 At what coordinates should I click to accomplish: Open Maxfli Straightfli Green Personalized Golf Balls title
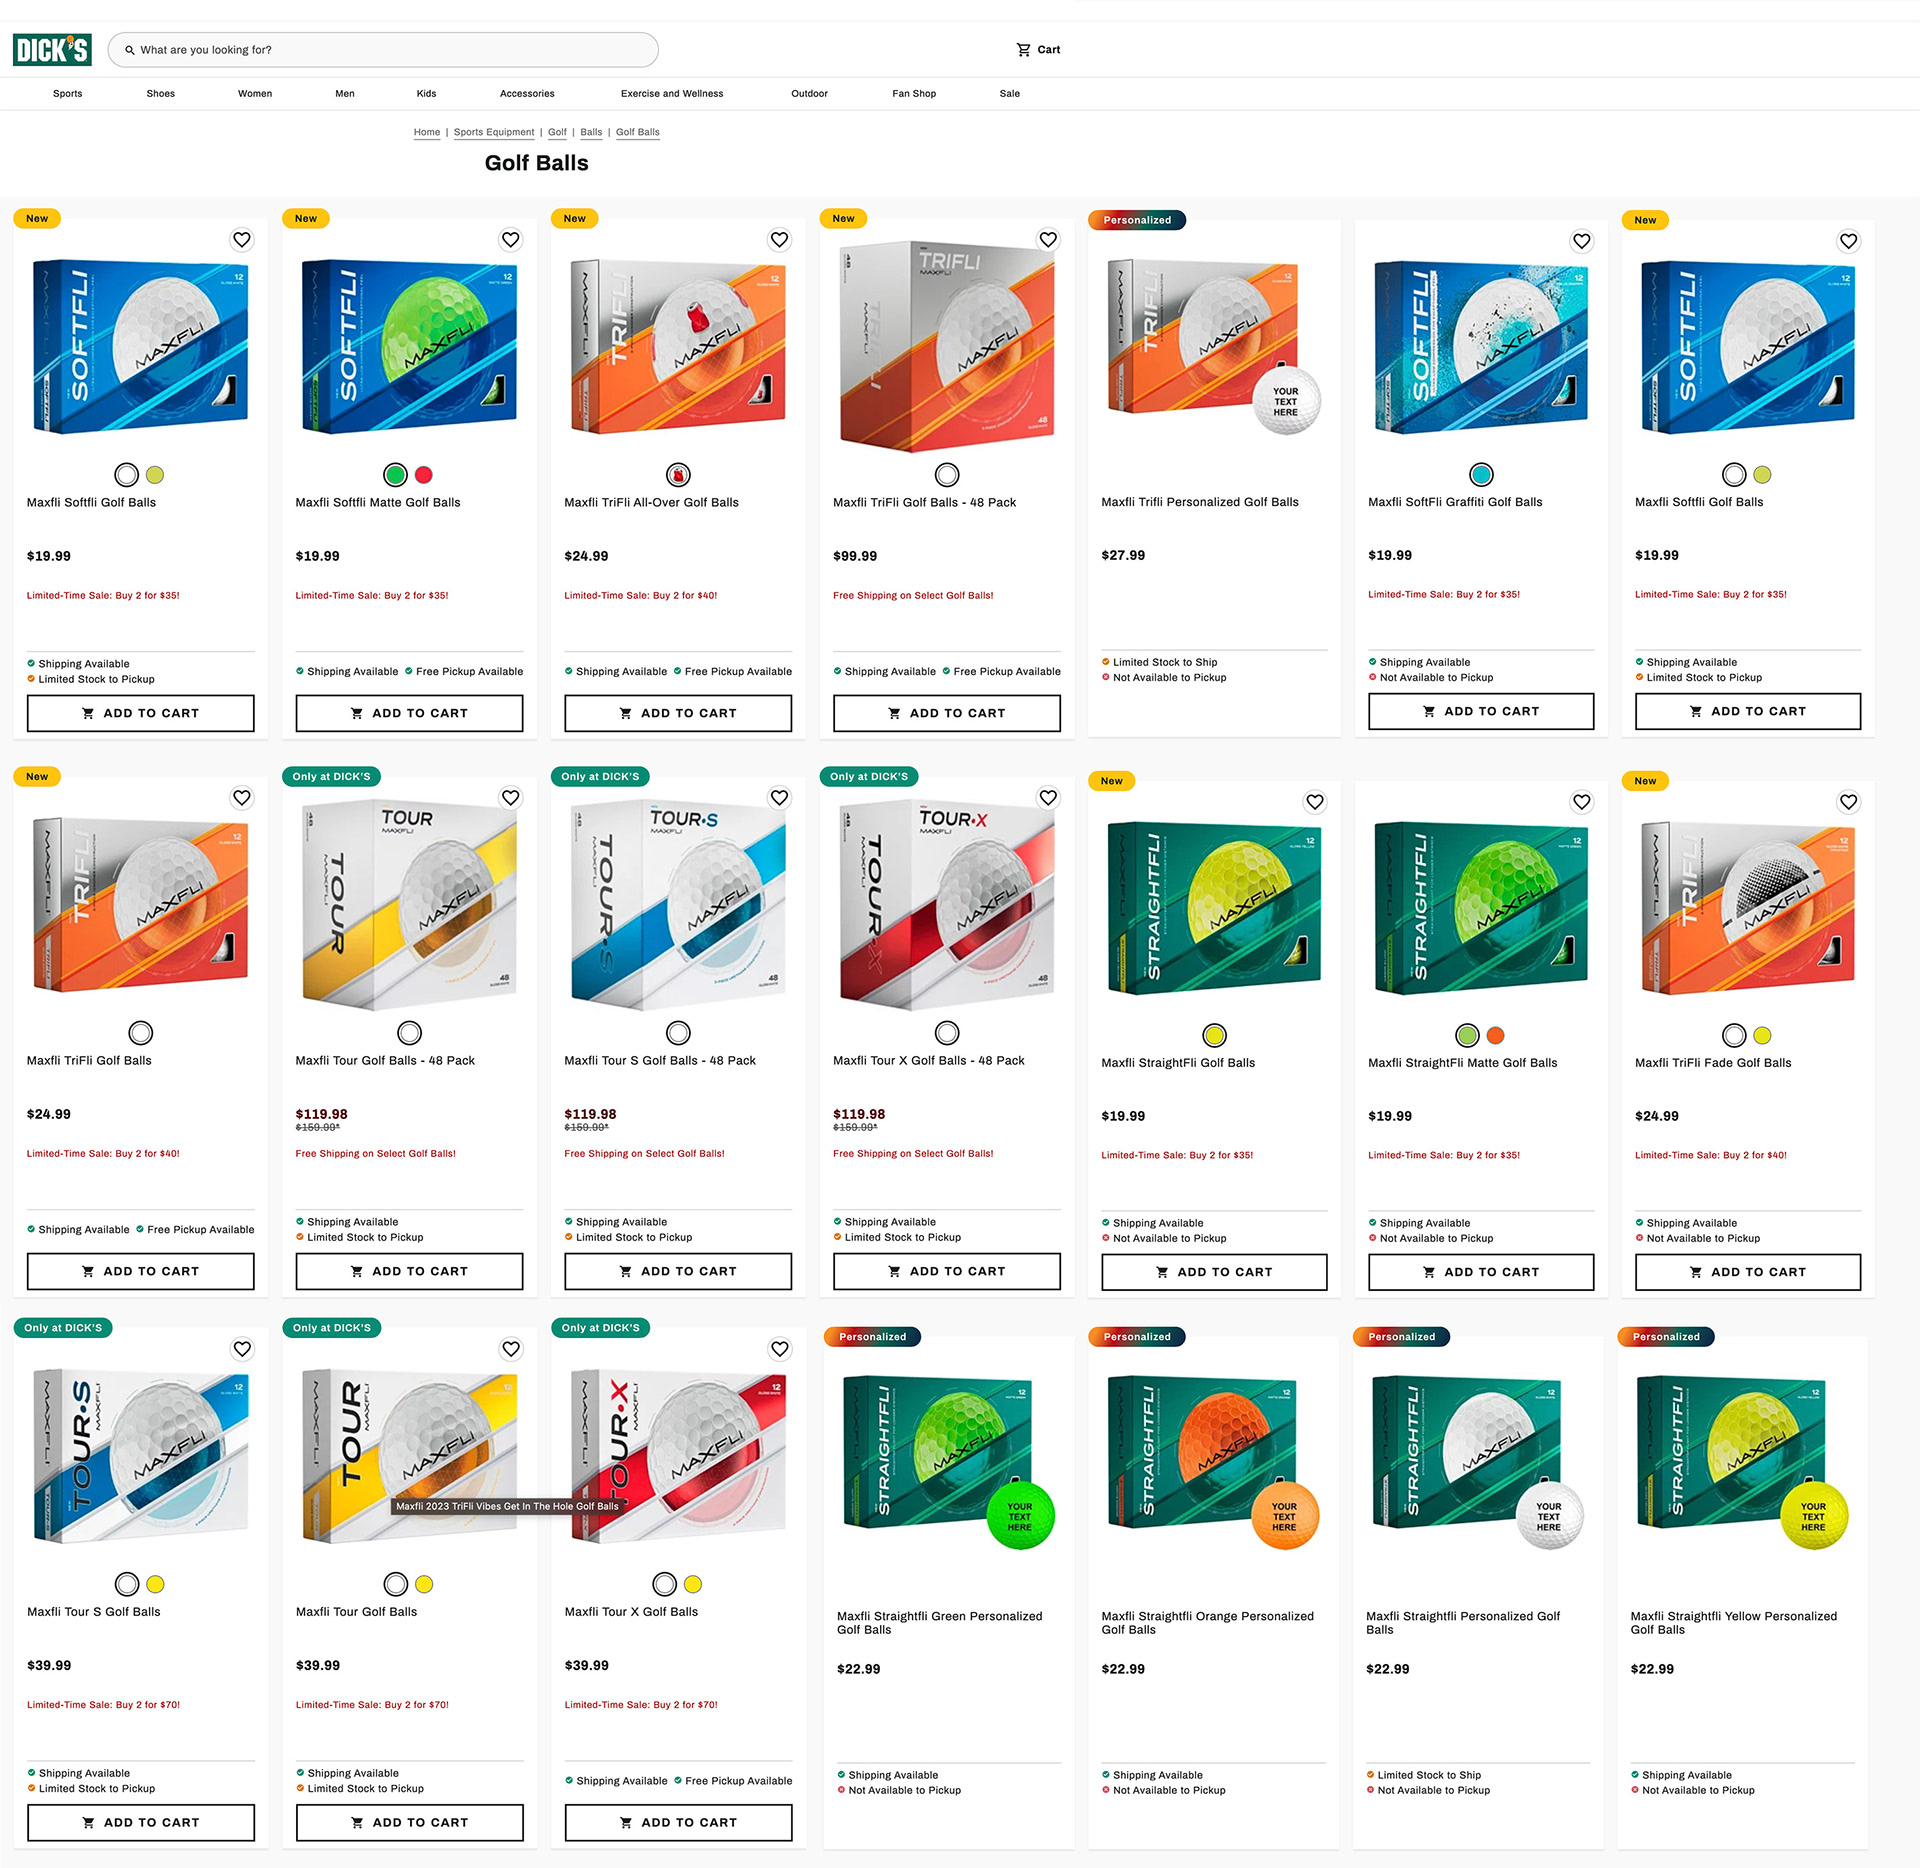tap(939, 1622)
